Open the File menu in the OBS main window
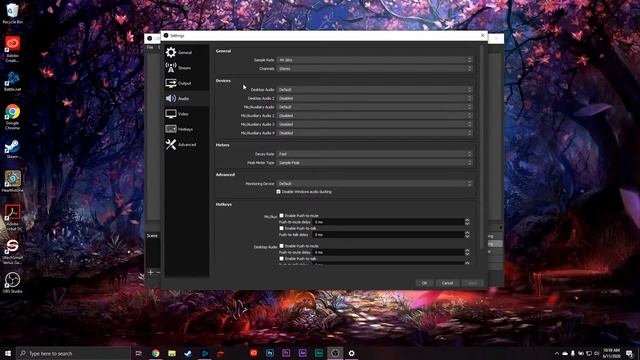Screen dimensions: 640x360 coord(150,47)
